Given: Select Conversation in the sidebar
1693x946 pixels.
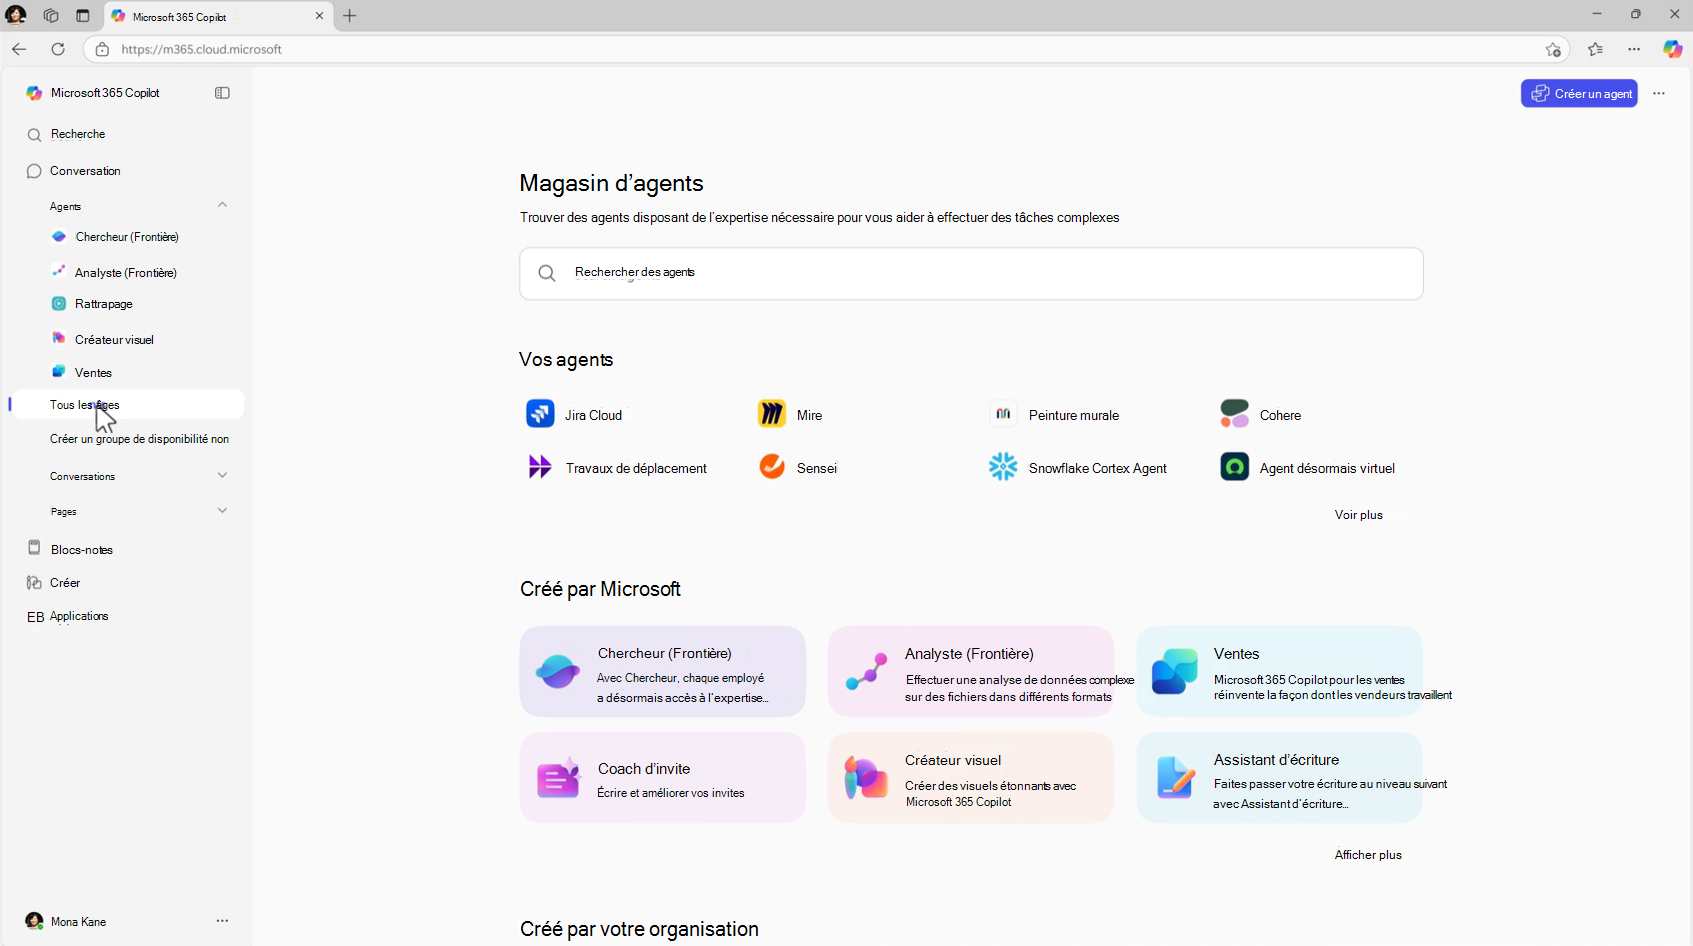Looking at the screenshot, I should (x=85, y=171).
